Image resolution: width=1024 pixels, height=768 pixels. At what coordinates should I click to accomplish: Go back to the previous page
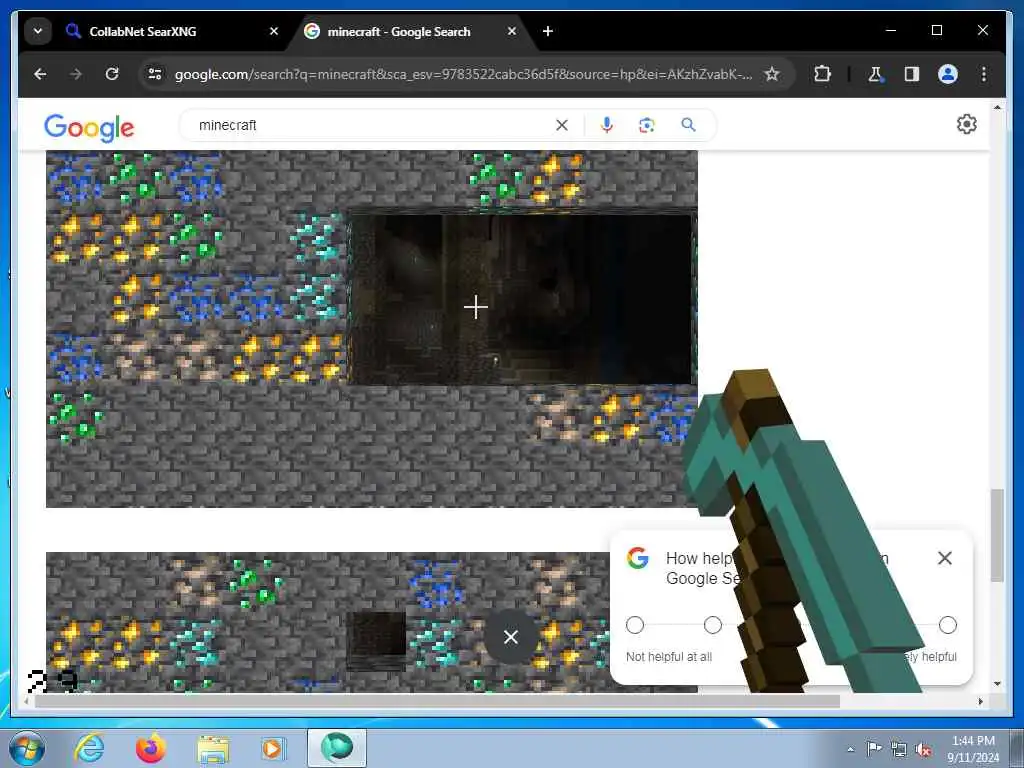[x=40, y=74]
